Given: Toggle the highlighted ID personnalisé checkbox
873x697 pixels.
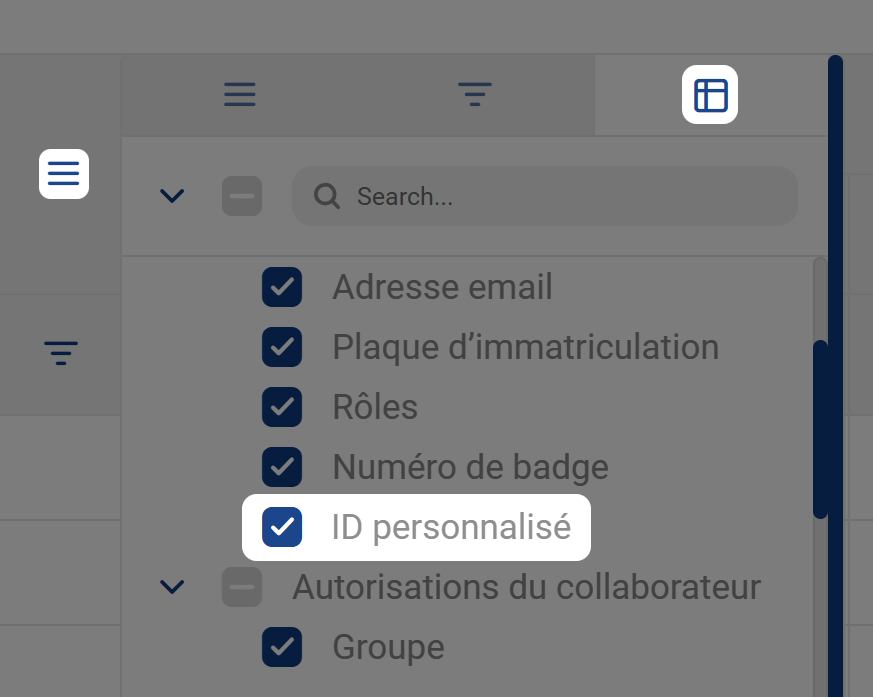Looking at the screenshot, I should point(281,527).
